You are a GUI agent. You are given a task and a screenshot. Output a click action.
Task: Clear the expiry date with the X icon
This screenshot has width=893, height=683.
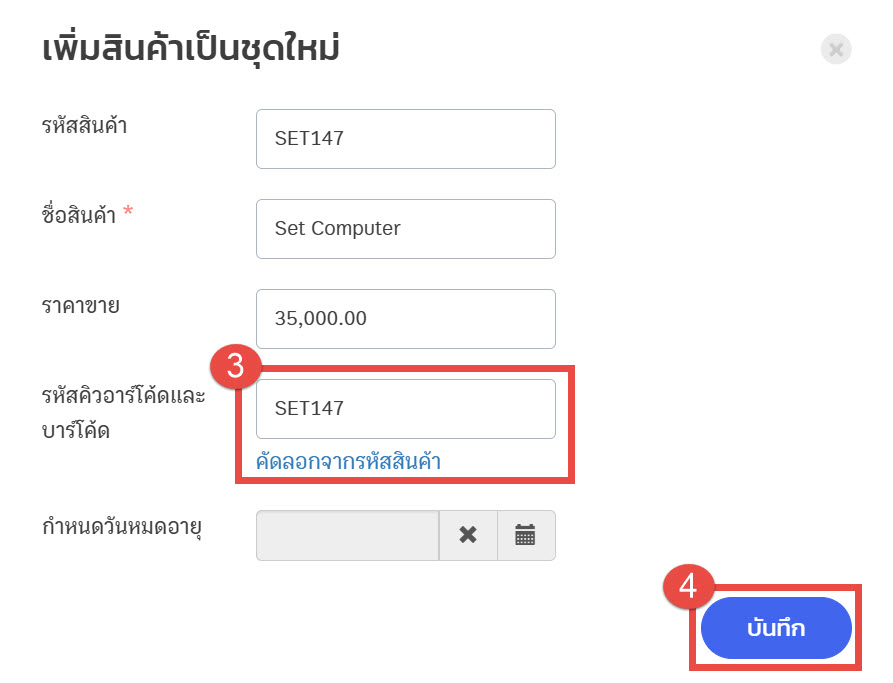(468, 535)
